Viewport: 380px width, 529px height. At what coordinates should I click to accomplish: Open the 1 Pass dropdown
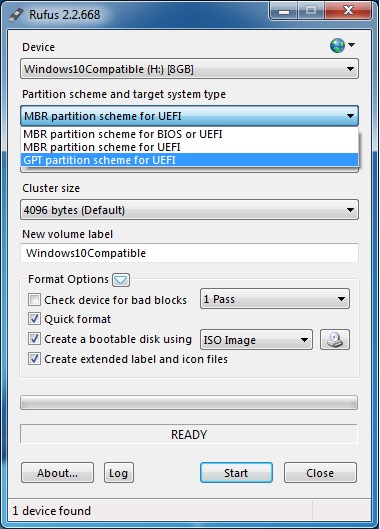click(275, 299)
